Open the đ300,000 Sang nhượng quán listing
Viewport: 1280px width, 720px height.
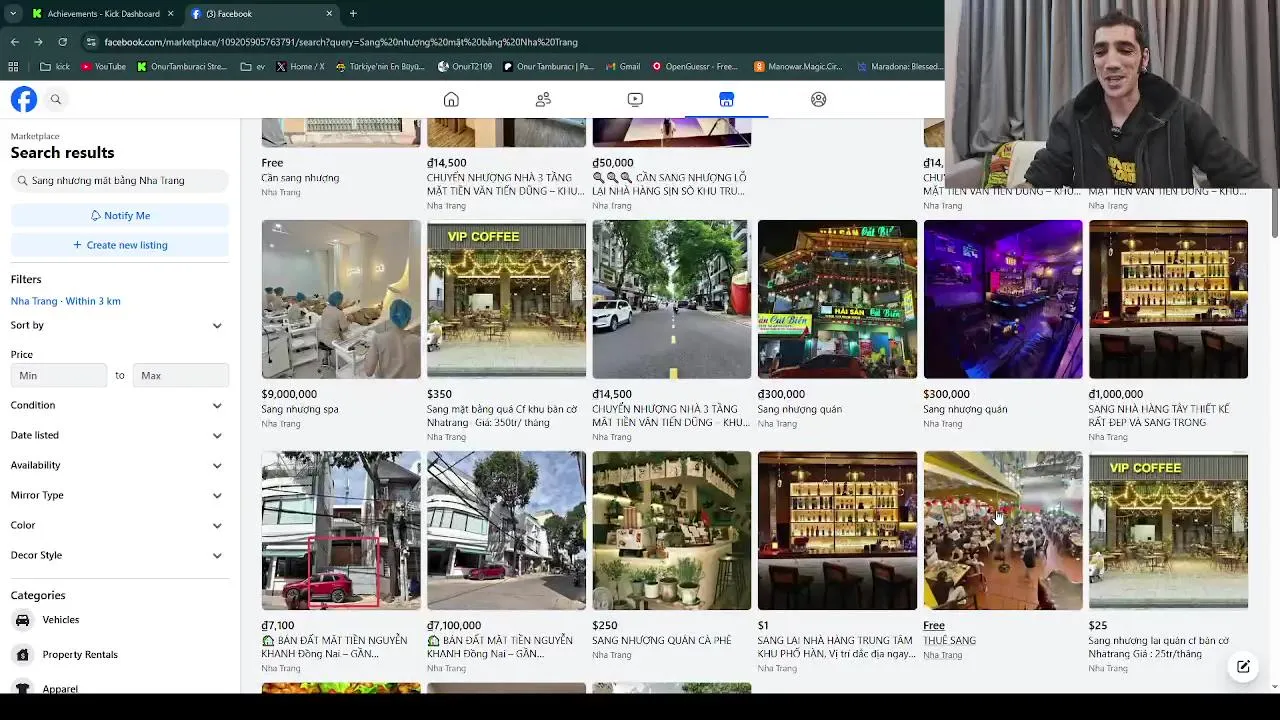pyautogui.click(x=837, y=299)
